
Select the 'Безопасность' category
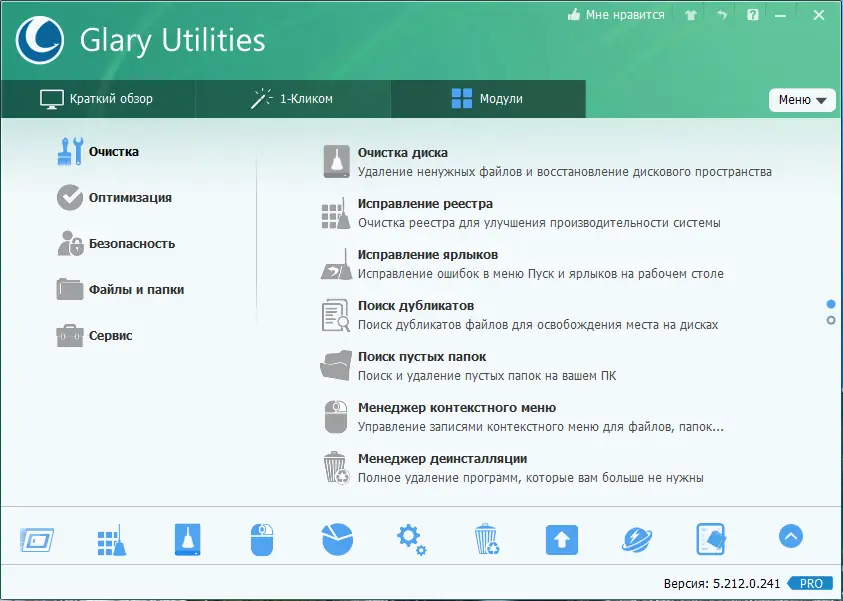[132, 244]
